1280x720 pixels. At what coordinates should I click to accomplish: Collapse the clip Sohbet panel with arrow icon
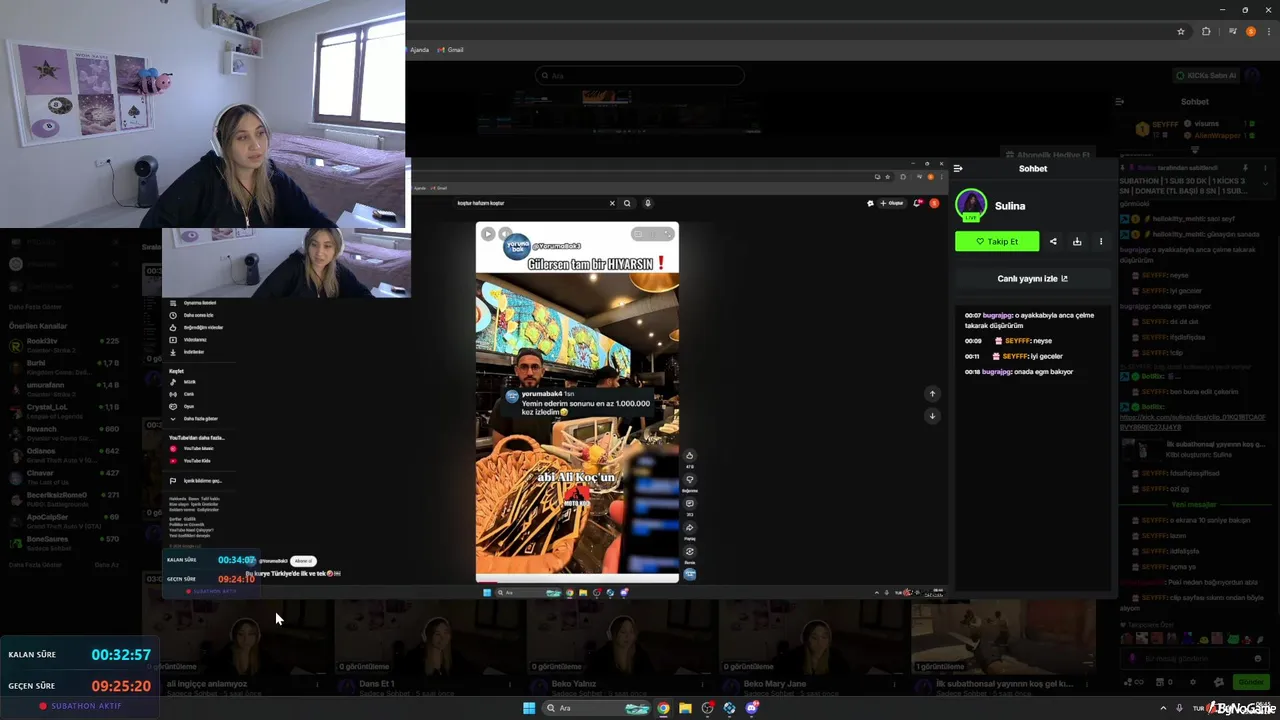pyautogui.click(x=958, y=168)
